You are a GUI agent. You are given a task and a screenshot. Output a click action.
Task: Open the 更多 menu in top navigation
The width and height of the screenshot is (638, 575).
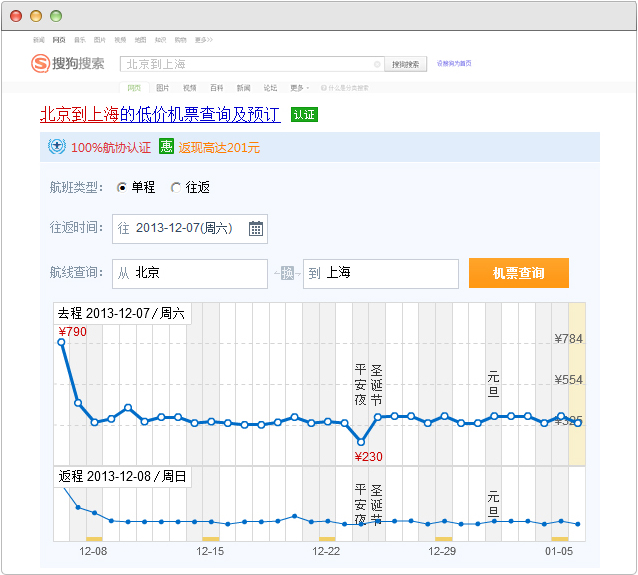[x=203, y=40]
